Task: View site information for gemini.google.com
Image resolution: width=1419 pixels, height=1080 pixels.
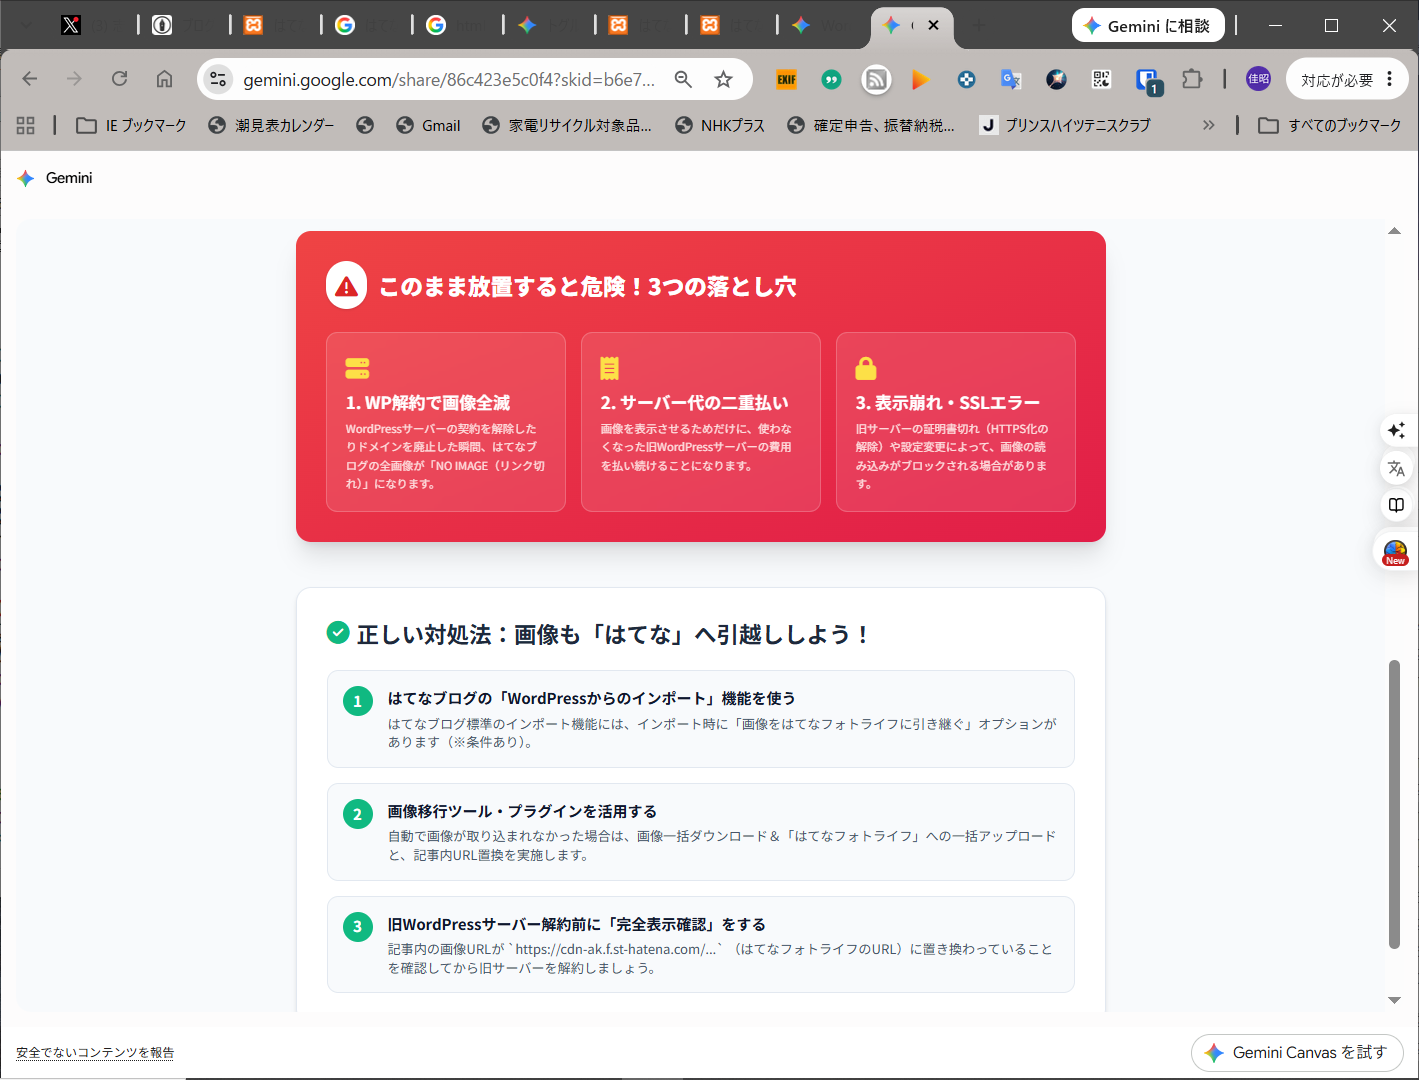Action: coord(218,79)
